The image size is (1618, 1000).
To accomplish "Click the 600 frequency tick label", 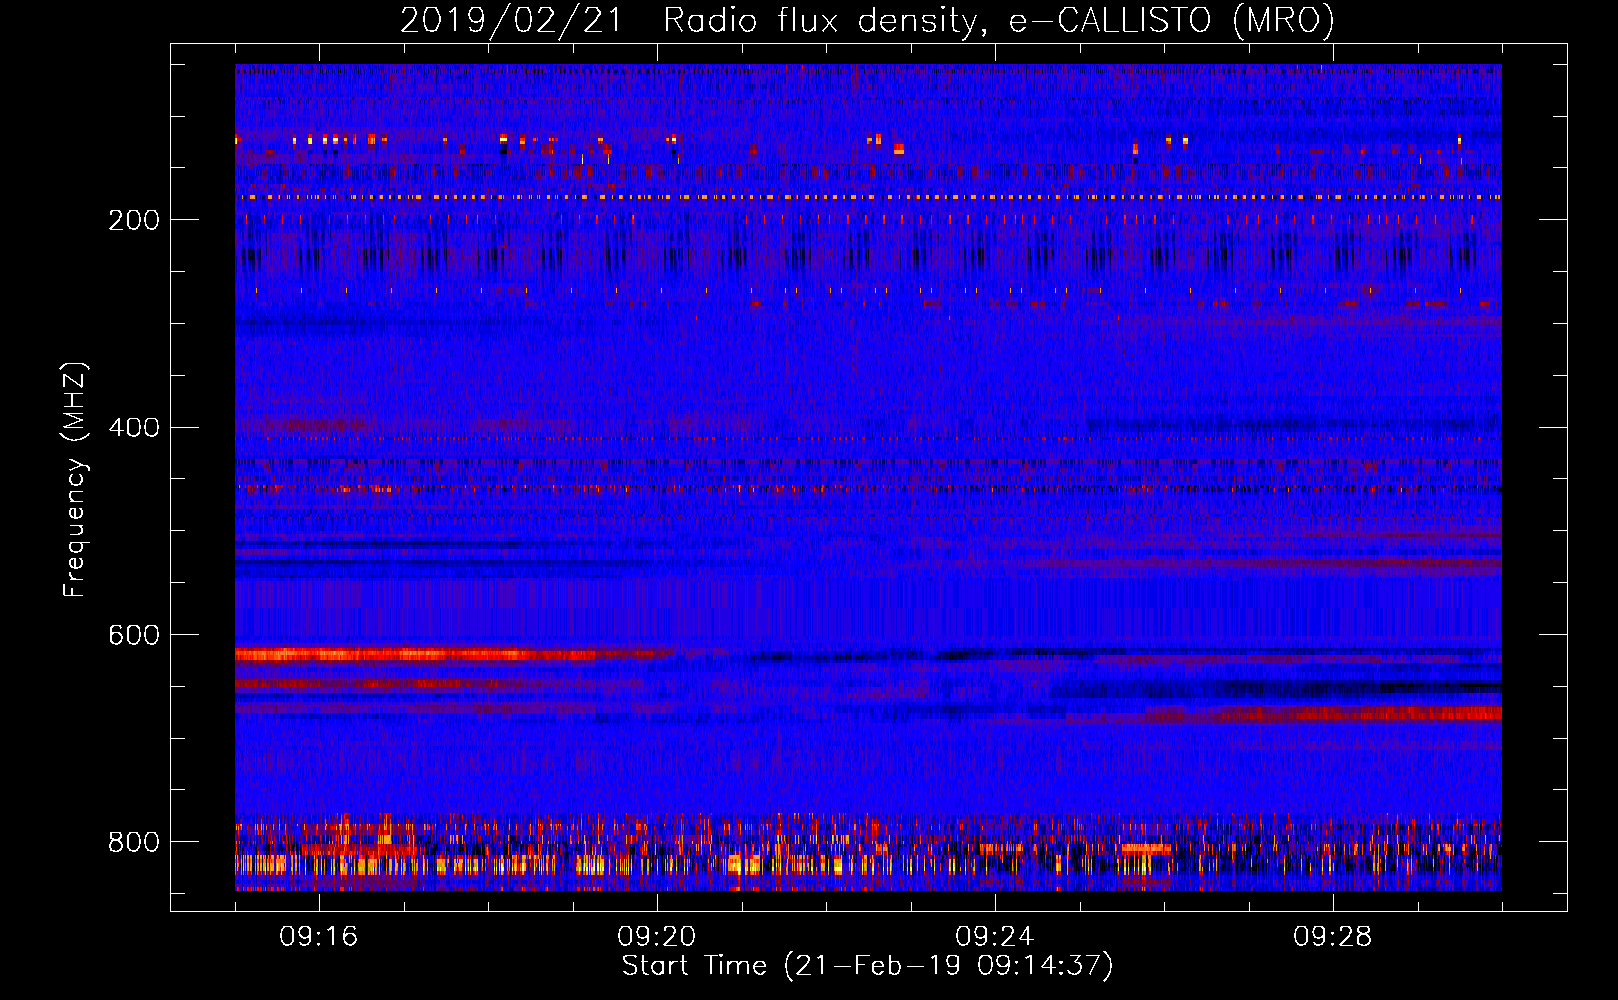I will coord(134,635).
